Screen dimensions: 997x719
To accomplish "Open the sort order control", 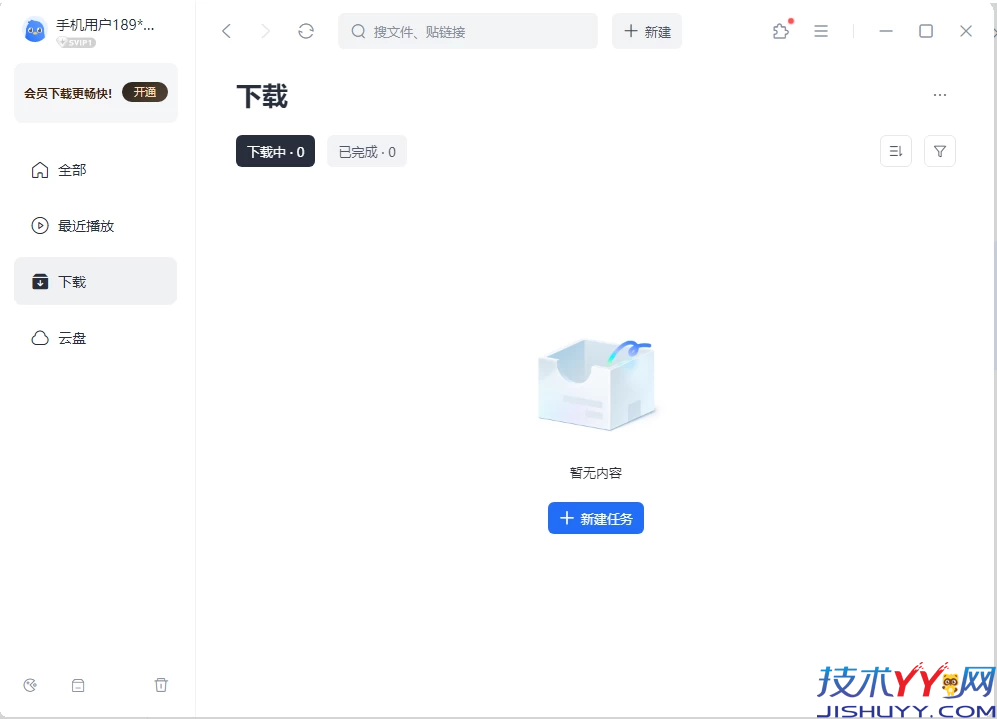I will coord(895,151).
